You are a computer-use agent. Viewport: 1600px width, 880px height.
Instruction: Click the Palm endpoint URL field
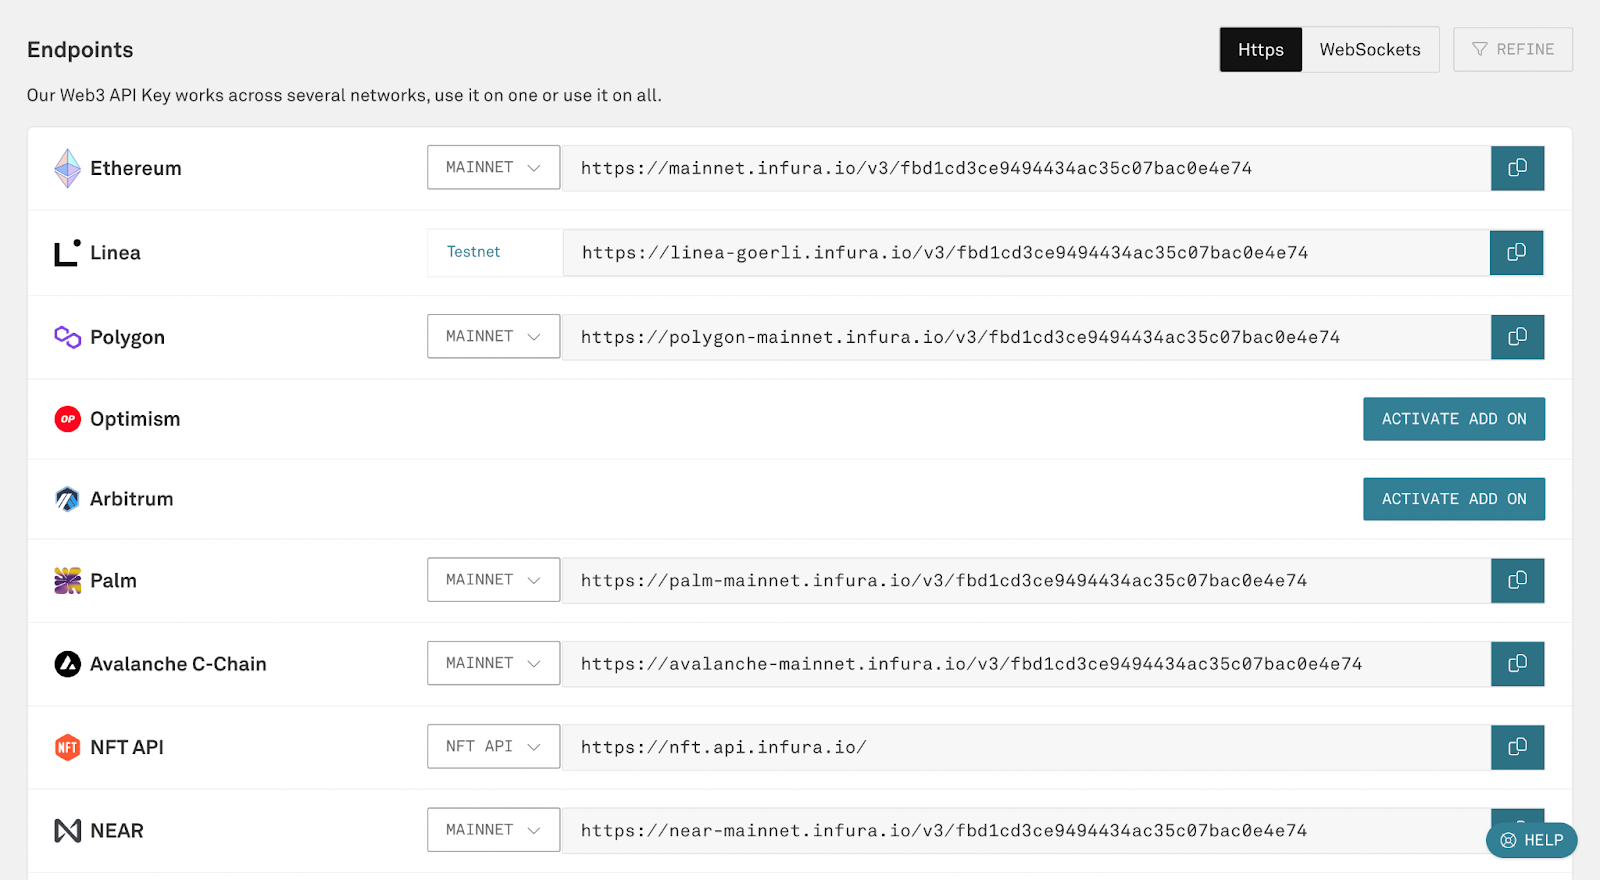pos(1026,580)
